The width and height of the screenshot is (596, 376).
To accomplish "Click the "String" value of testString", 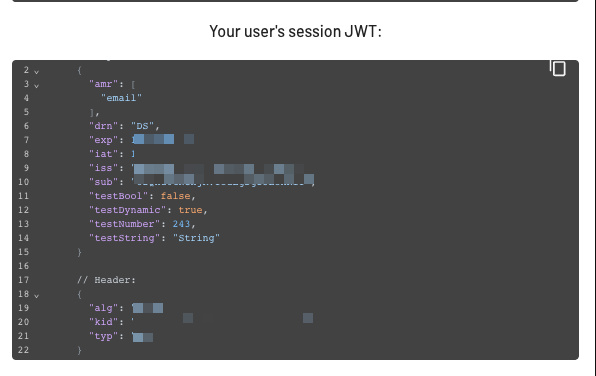I will [x=196, y=238].
